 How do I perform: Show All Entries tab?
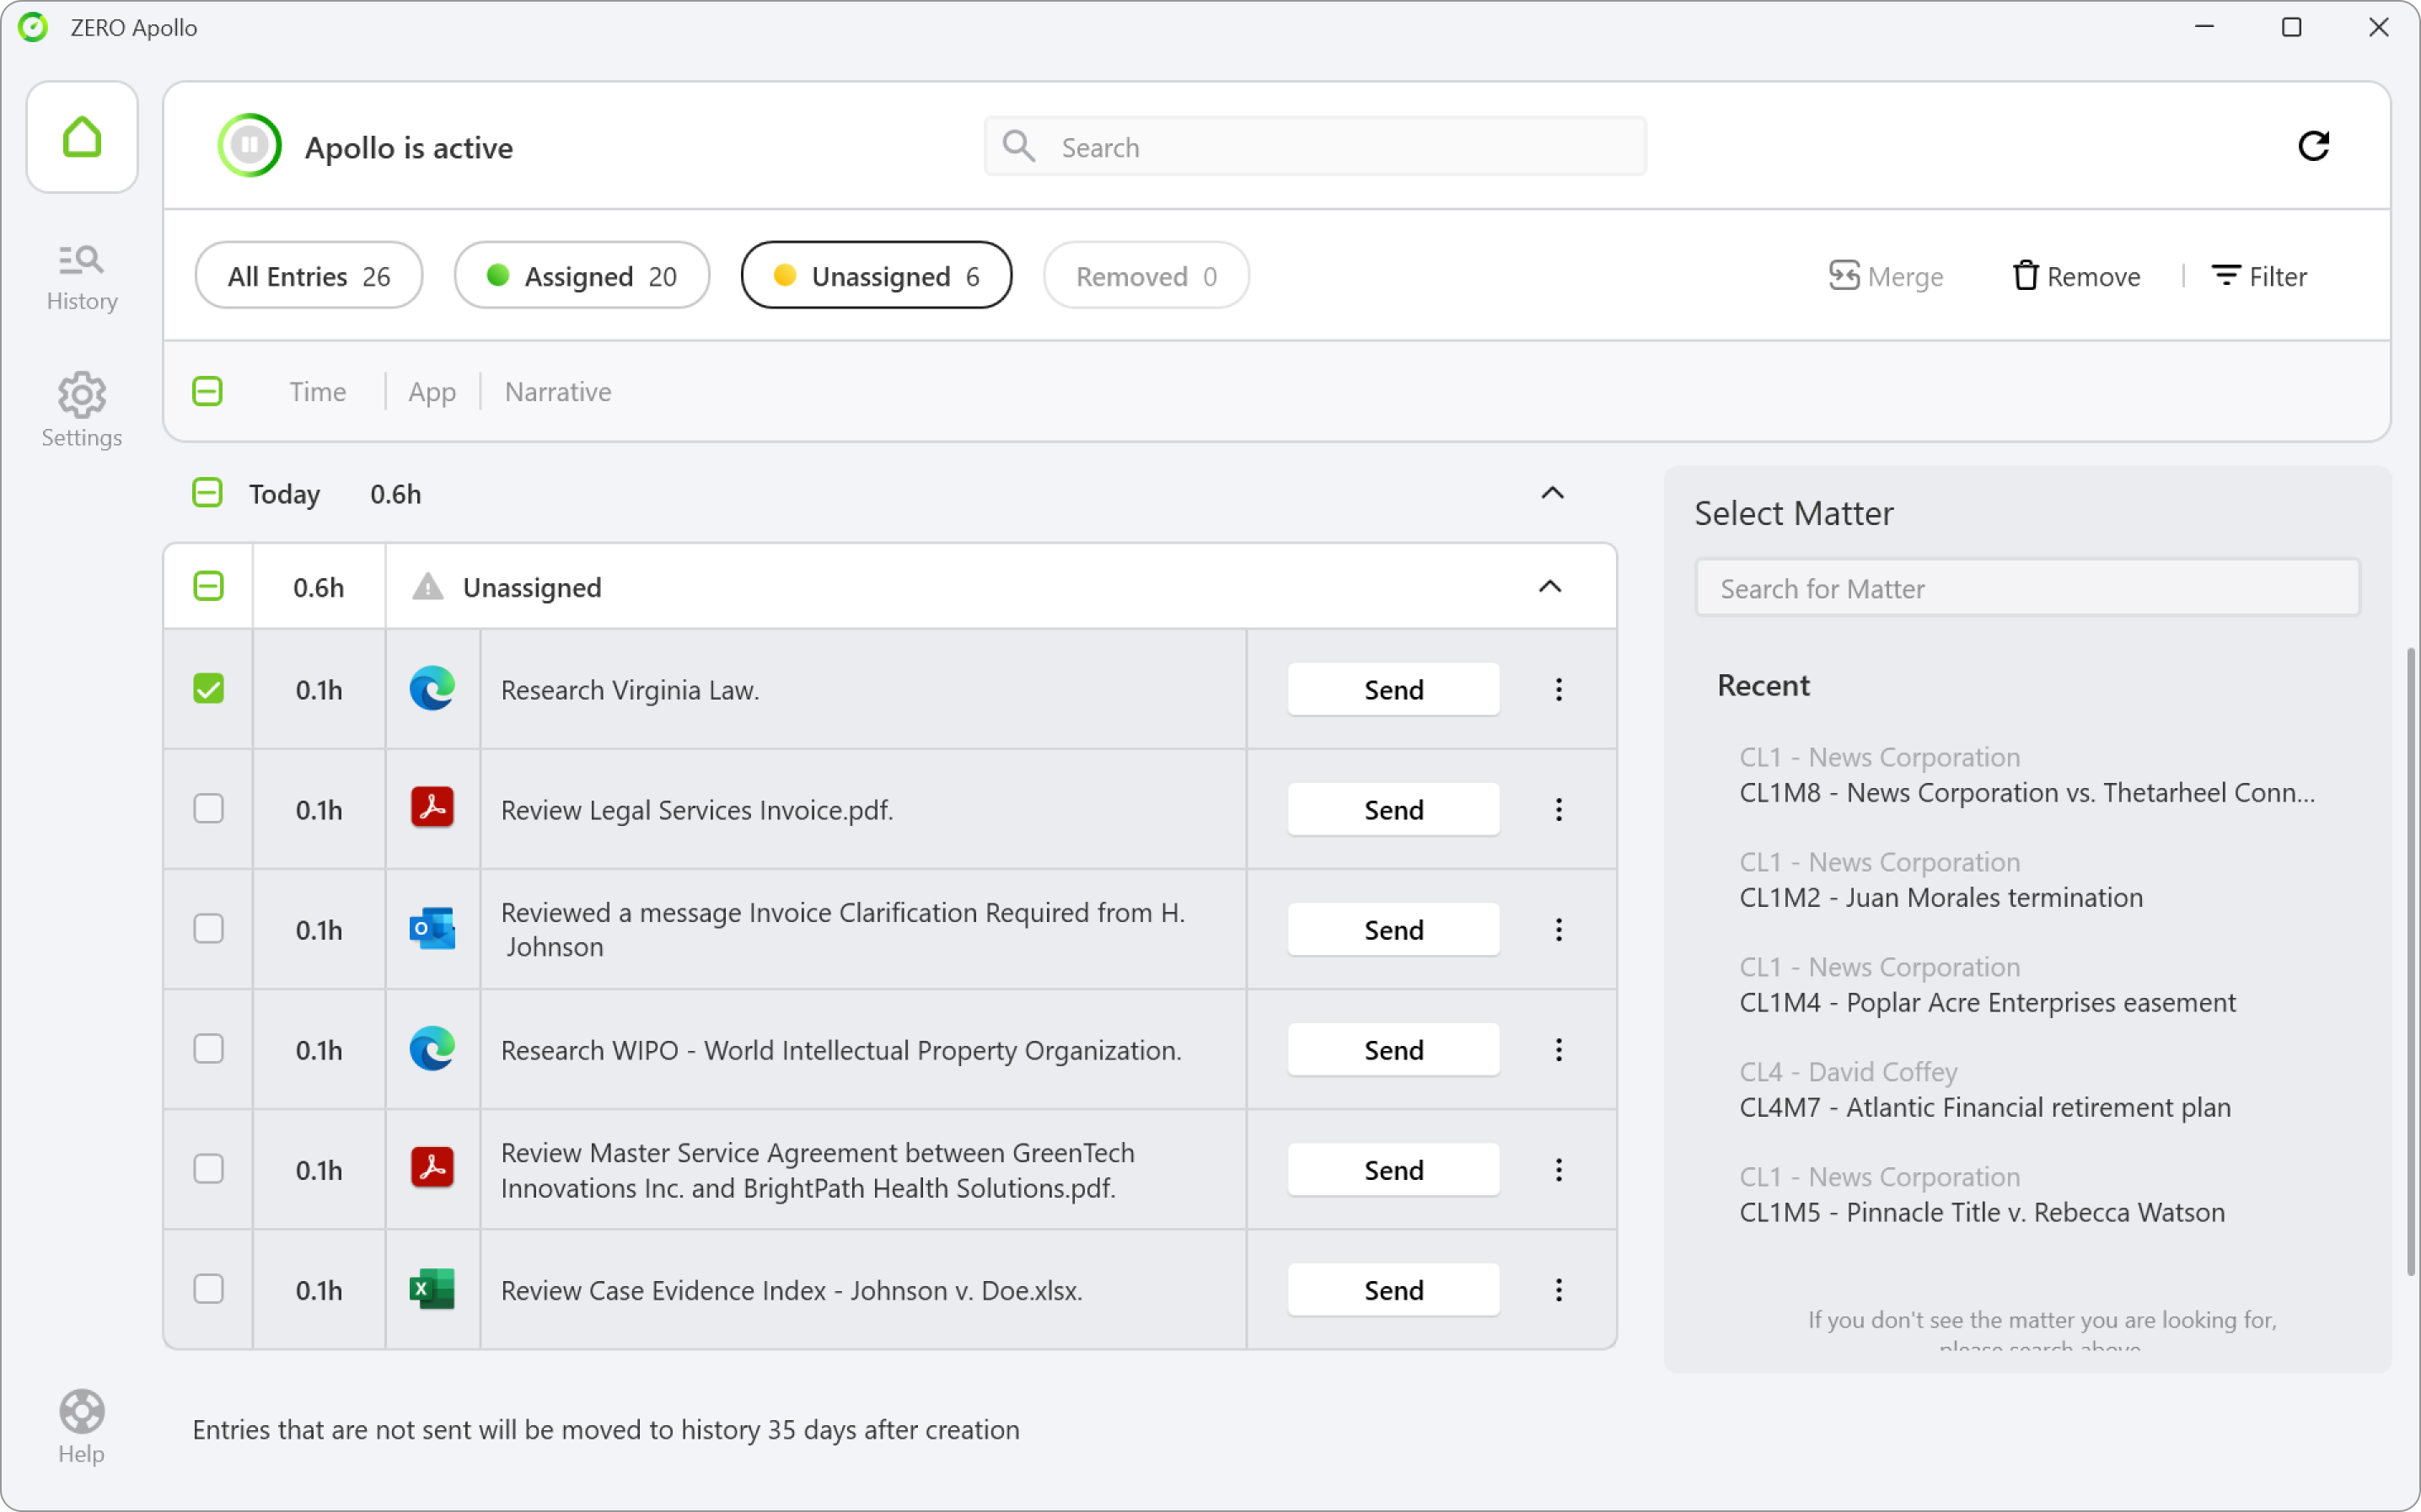pyautogui.click(x=308, y=275)
